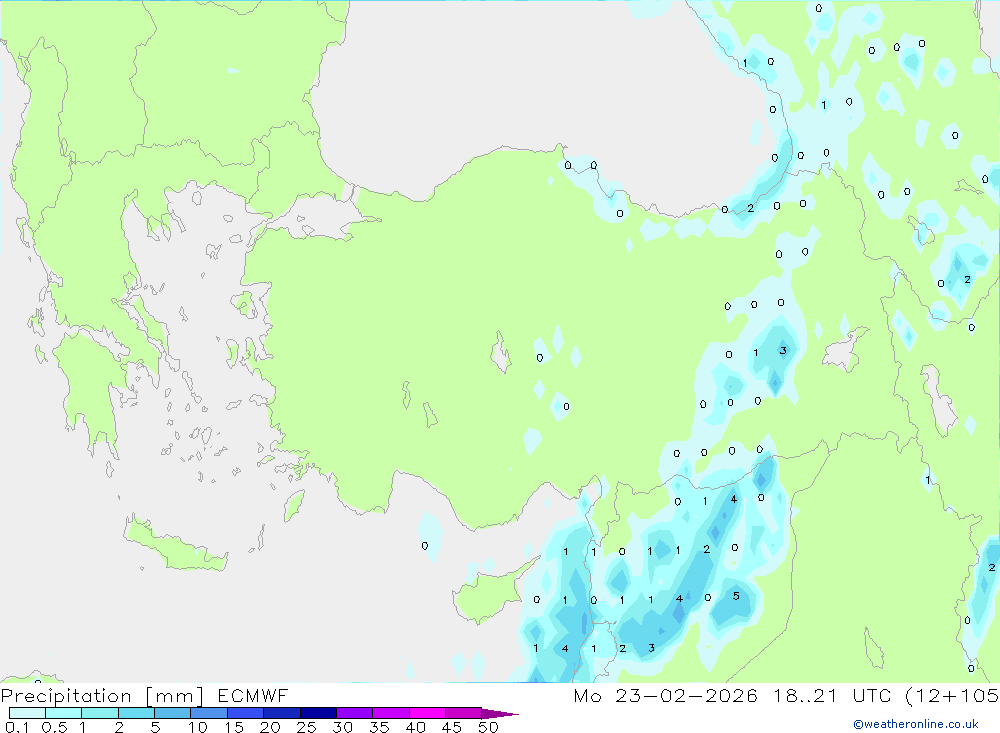Open the weatheronline.co.uk copyright link
1000x733 pixels.
pos(916,724)
